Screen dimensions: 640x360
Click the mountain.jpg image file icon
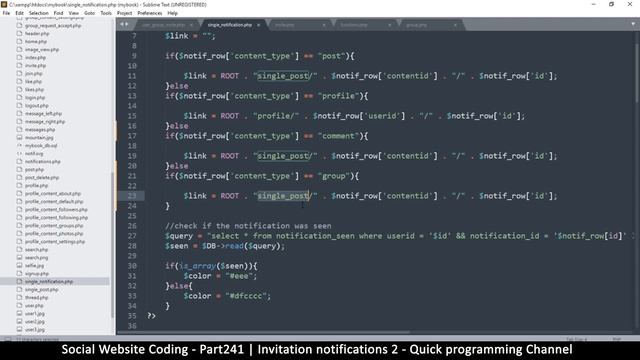(19, 138)
